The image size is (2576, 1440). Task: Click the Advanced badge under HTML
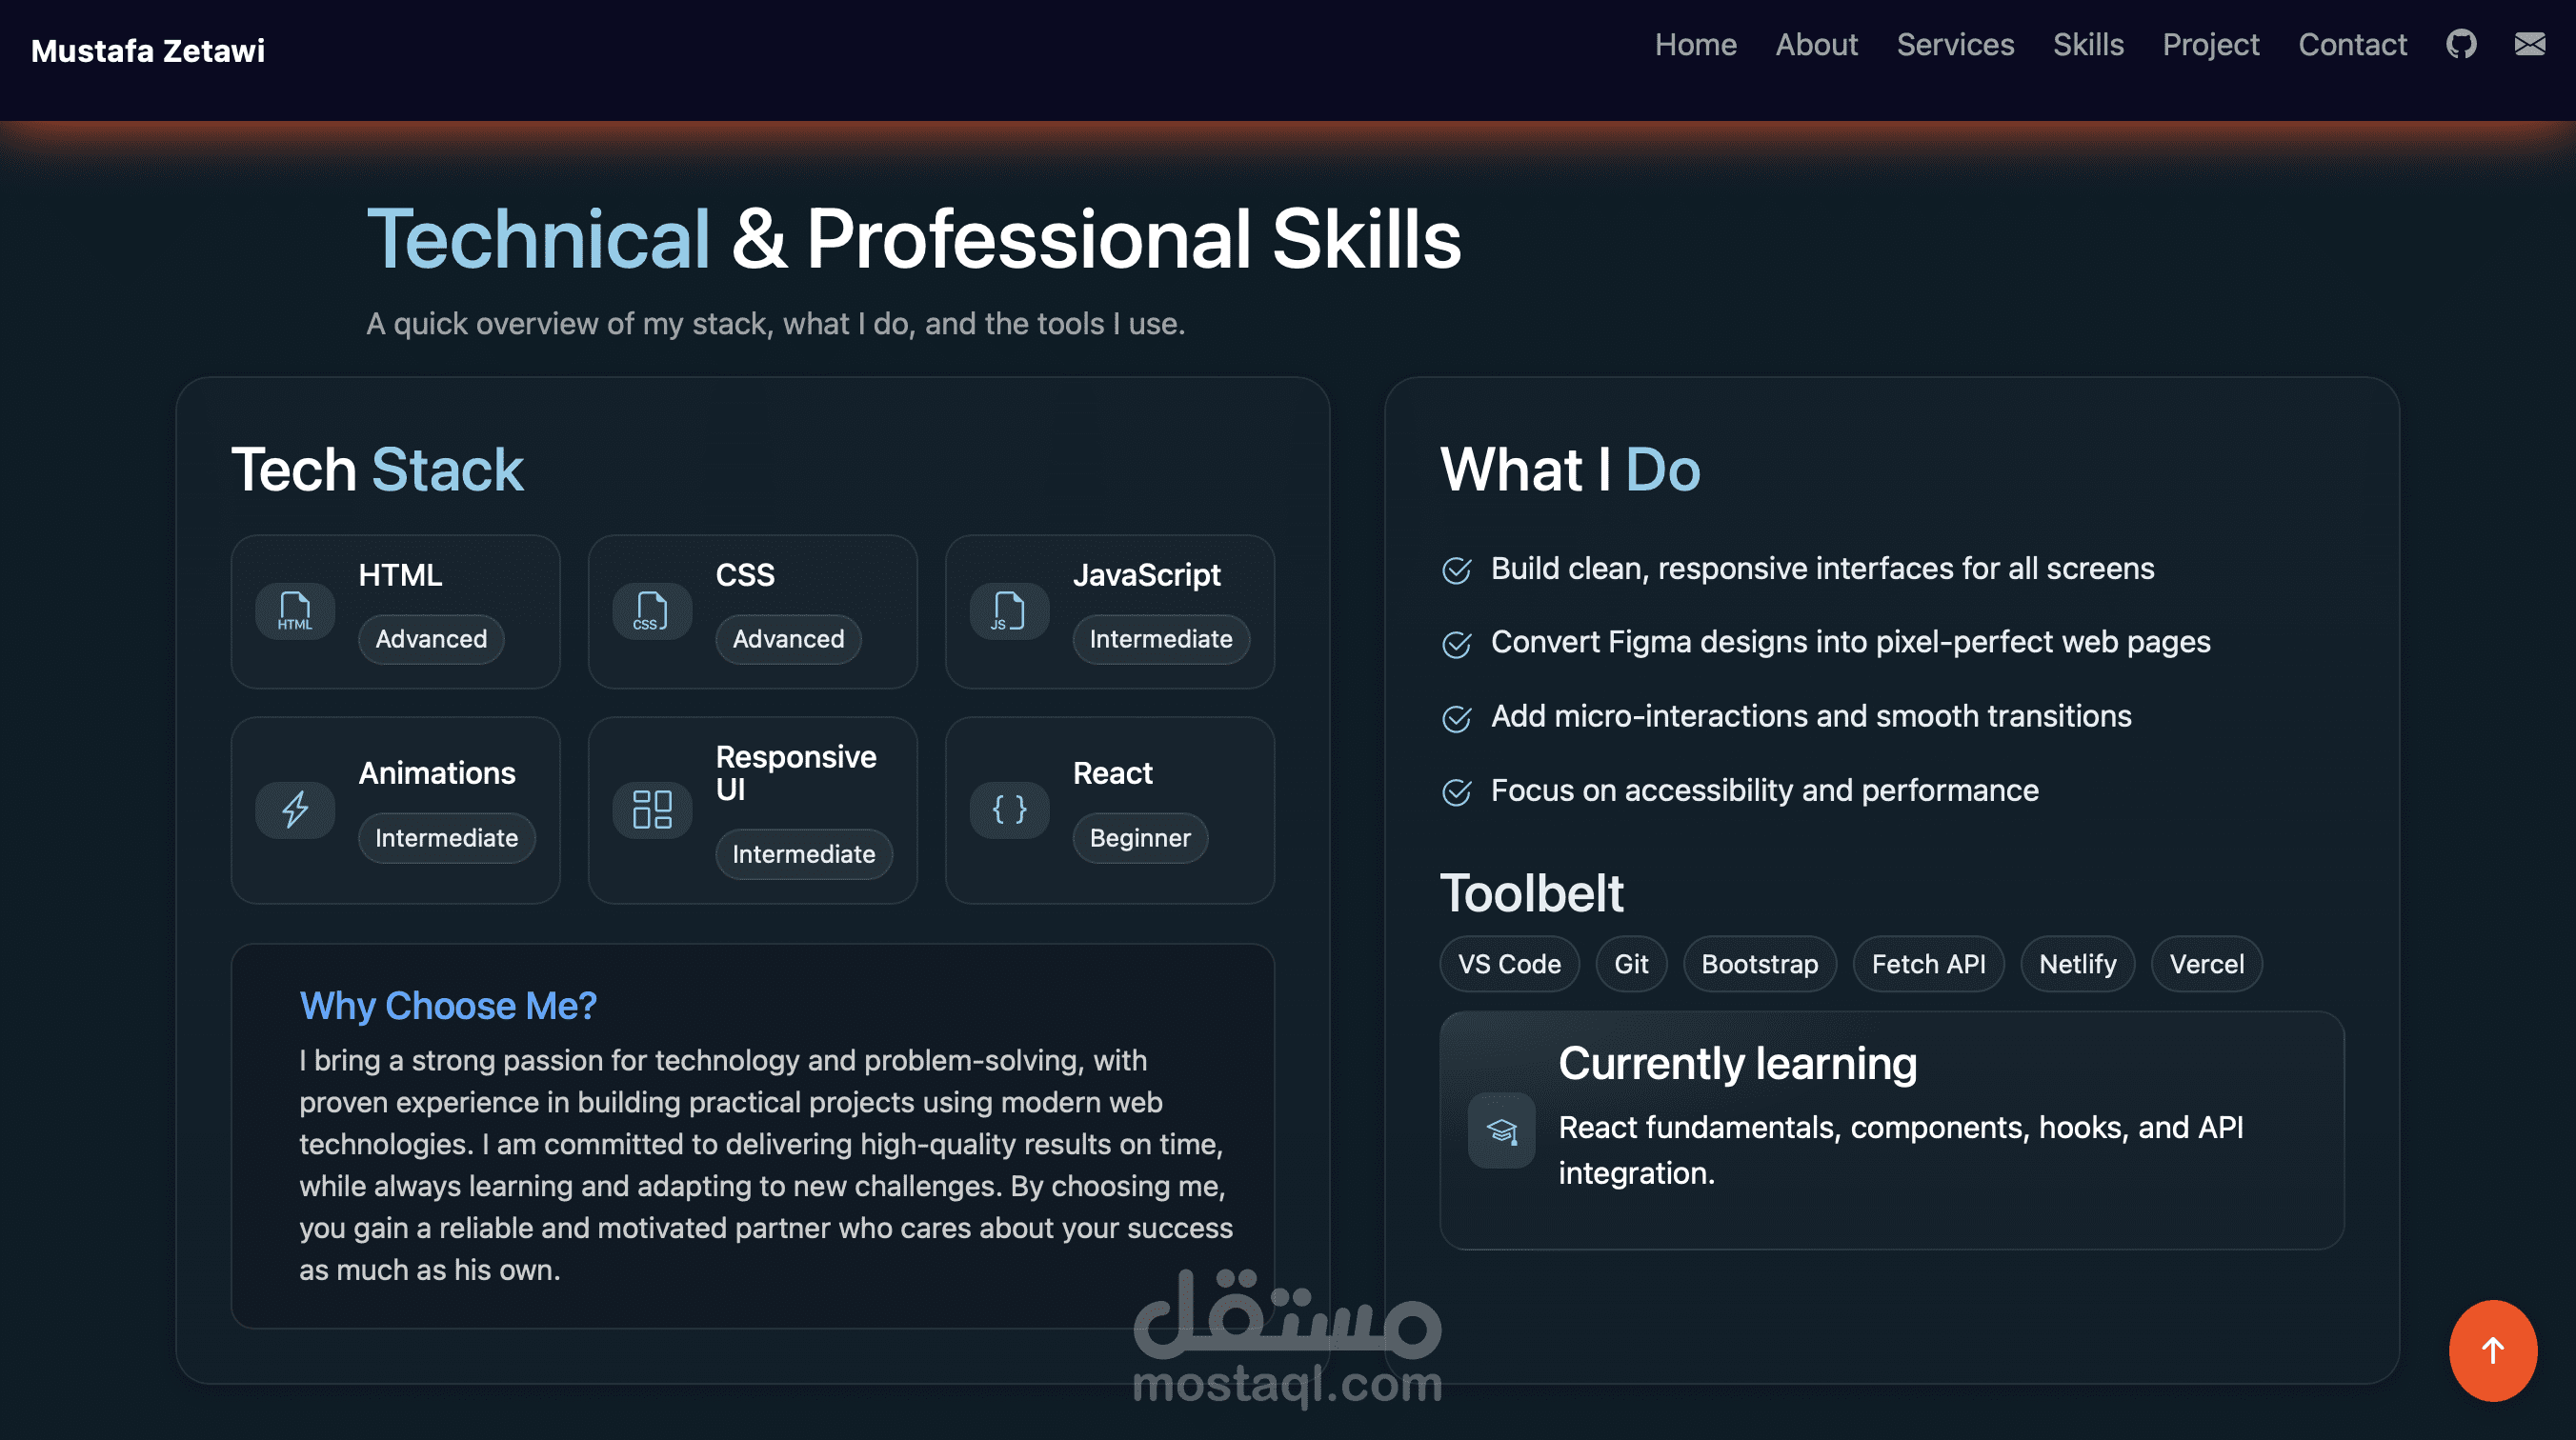(x=431, y=639)
